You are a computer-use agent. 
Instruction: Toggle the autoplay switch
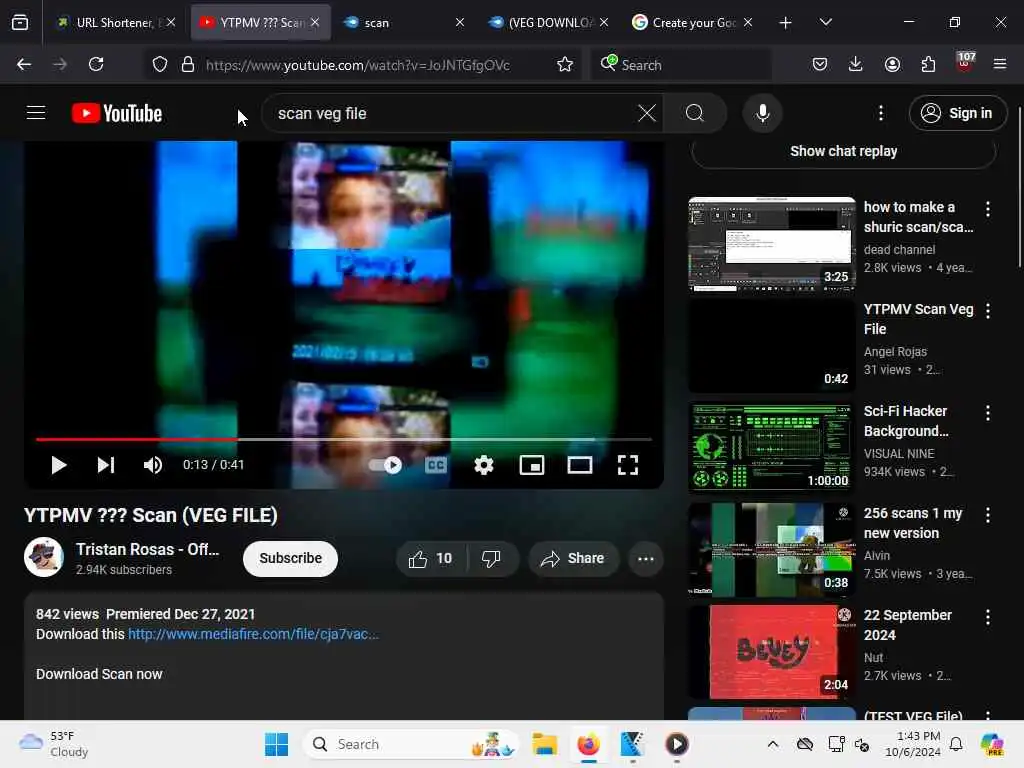click(x=385, y=465)
